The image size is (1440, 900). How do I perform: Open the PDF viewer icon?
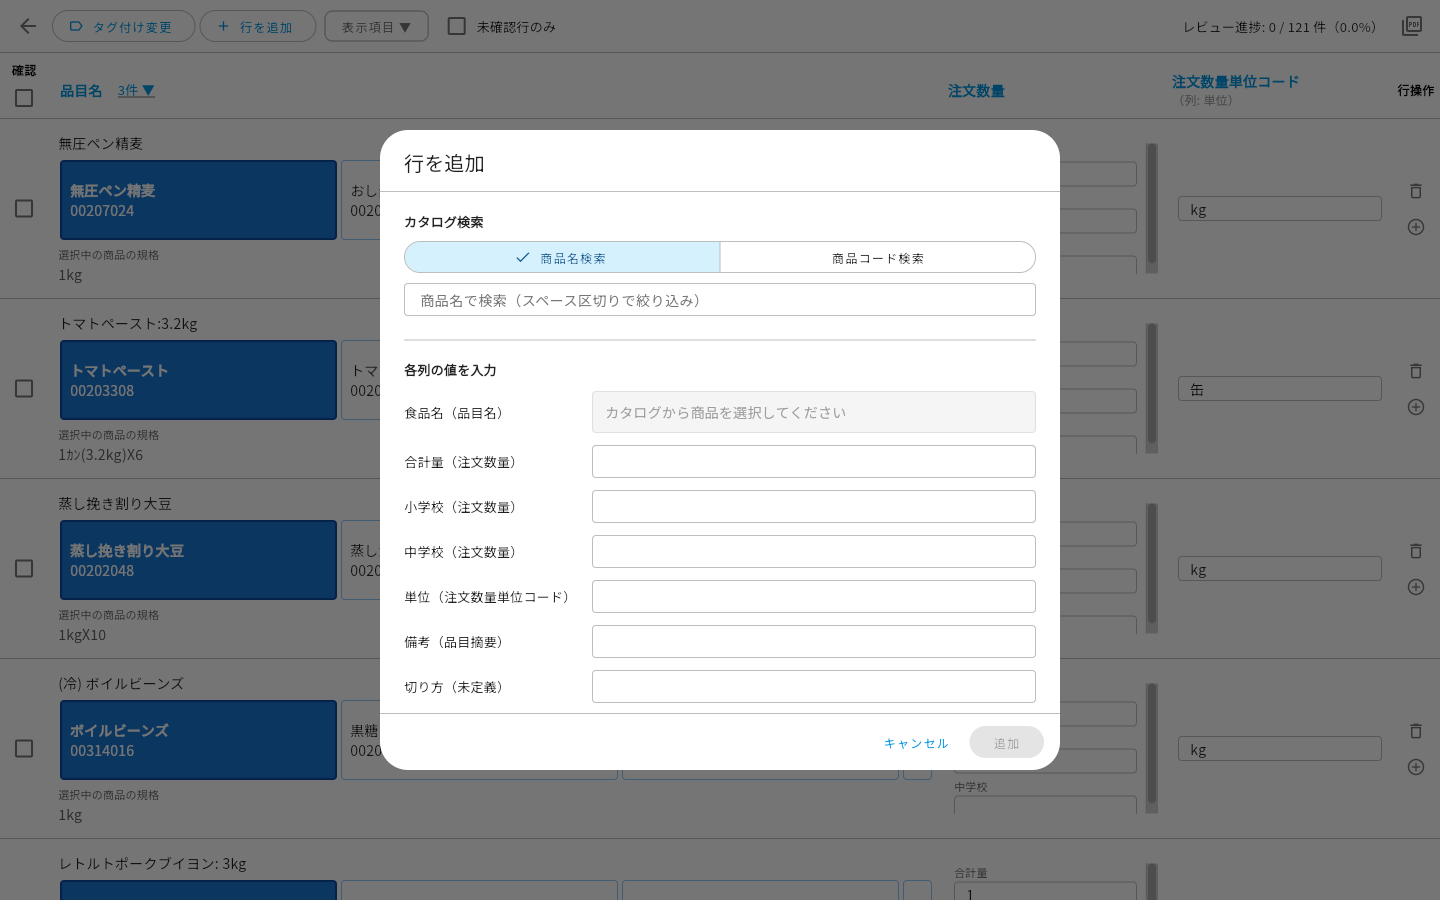pyautogui.click(x=1411, y=26)
